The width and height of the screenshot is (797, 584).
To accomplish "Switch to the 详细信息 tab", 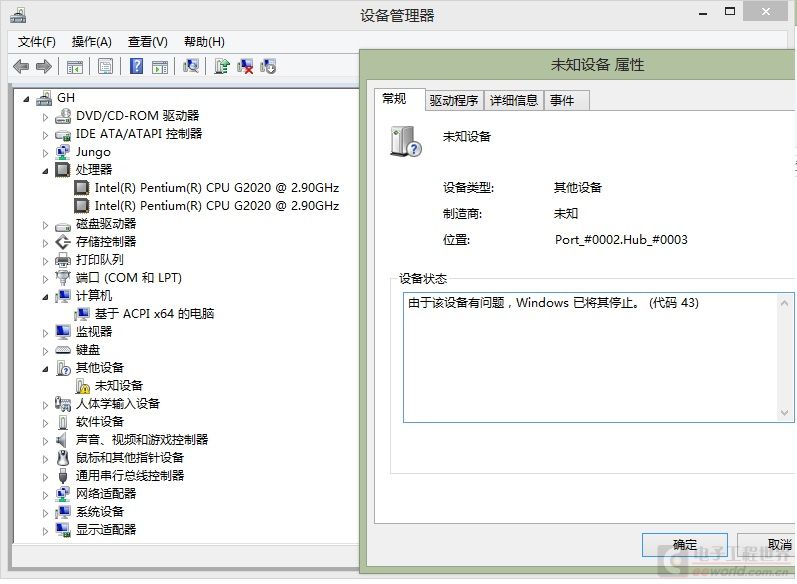I will tap(514, 101).
